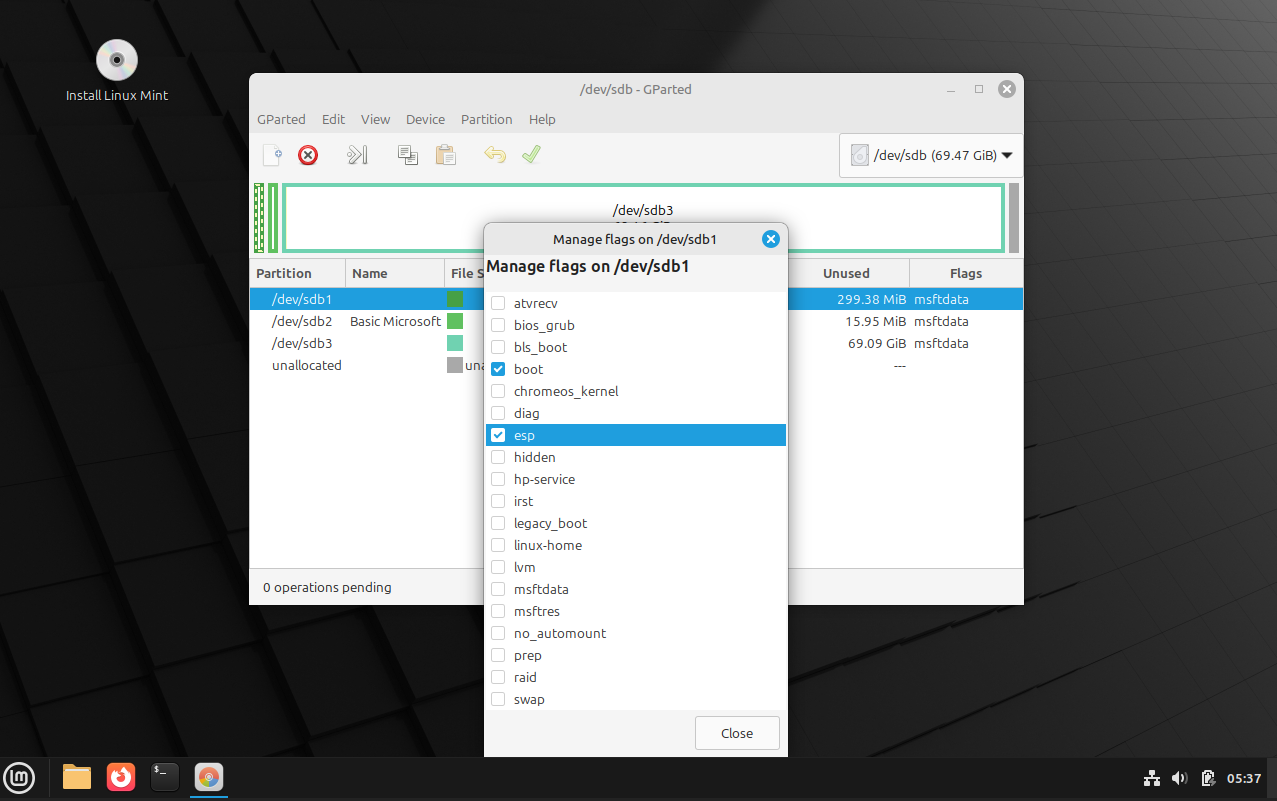Click the red Delete partition icon
1277x801 pixels.
308,155
